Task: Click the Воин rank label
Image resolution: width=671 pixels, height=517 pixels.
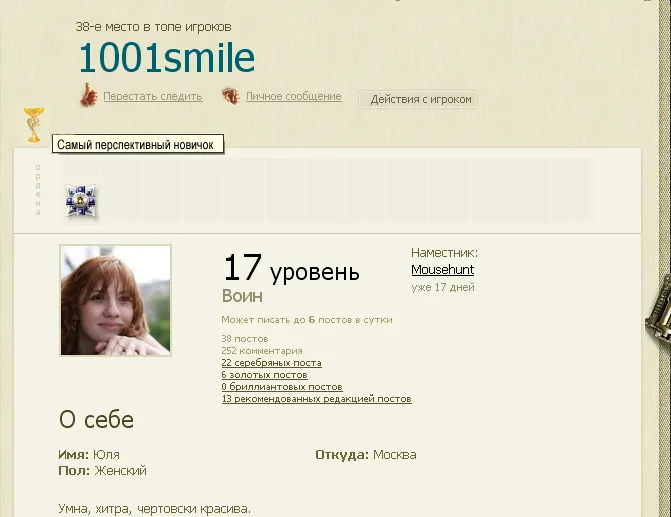Action: 242,296
